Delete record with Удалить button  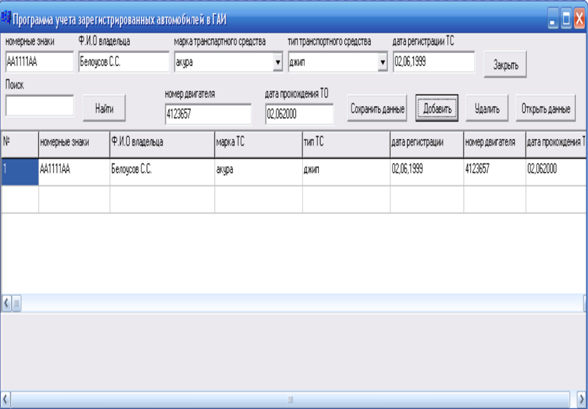pos(487,108)
